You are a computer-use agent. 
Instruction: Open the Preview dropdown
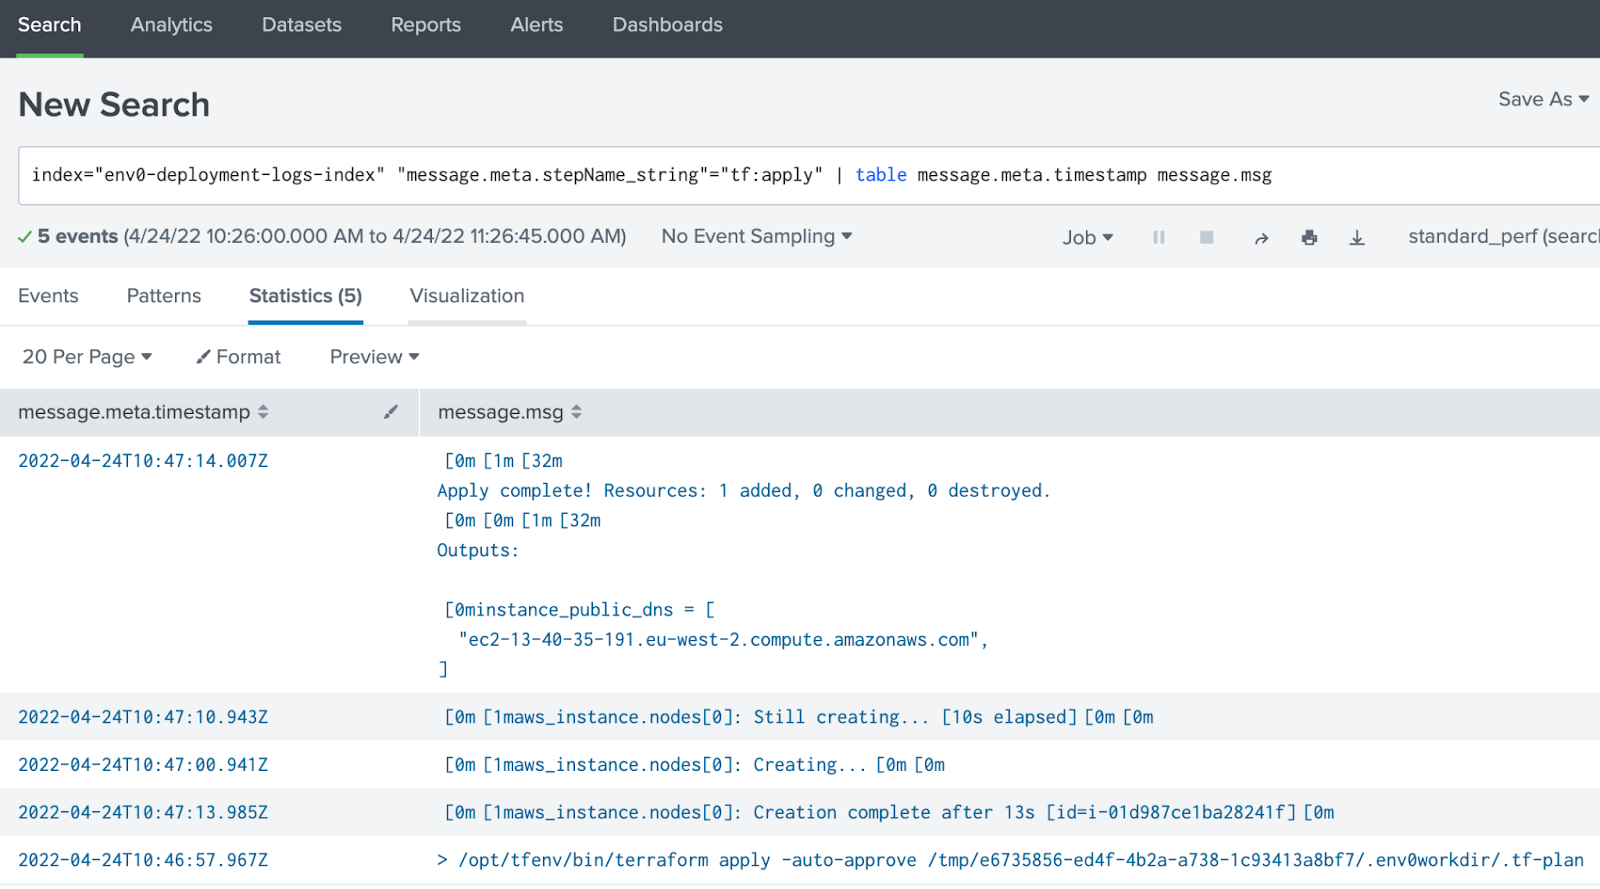click(375, 357)
